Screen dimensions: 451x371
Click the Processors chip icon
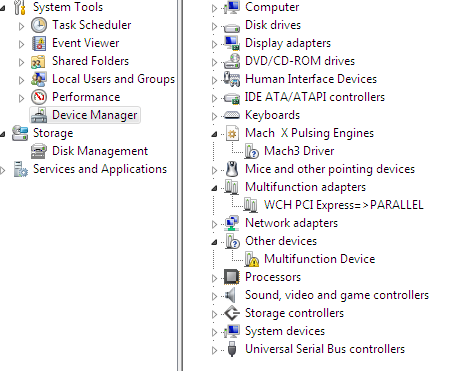(232, 277)
